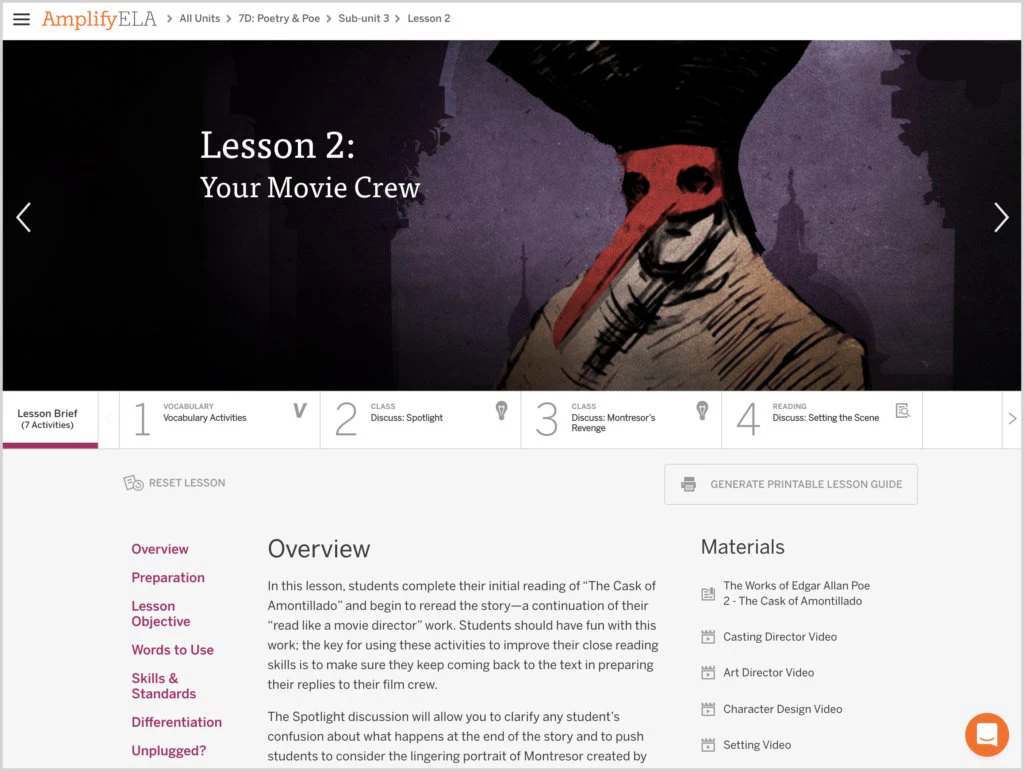The height and width of the screenshot is (771, 1024).
Task: Click the reading magnifier icon in activity 4
Action: pos(903,411)
